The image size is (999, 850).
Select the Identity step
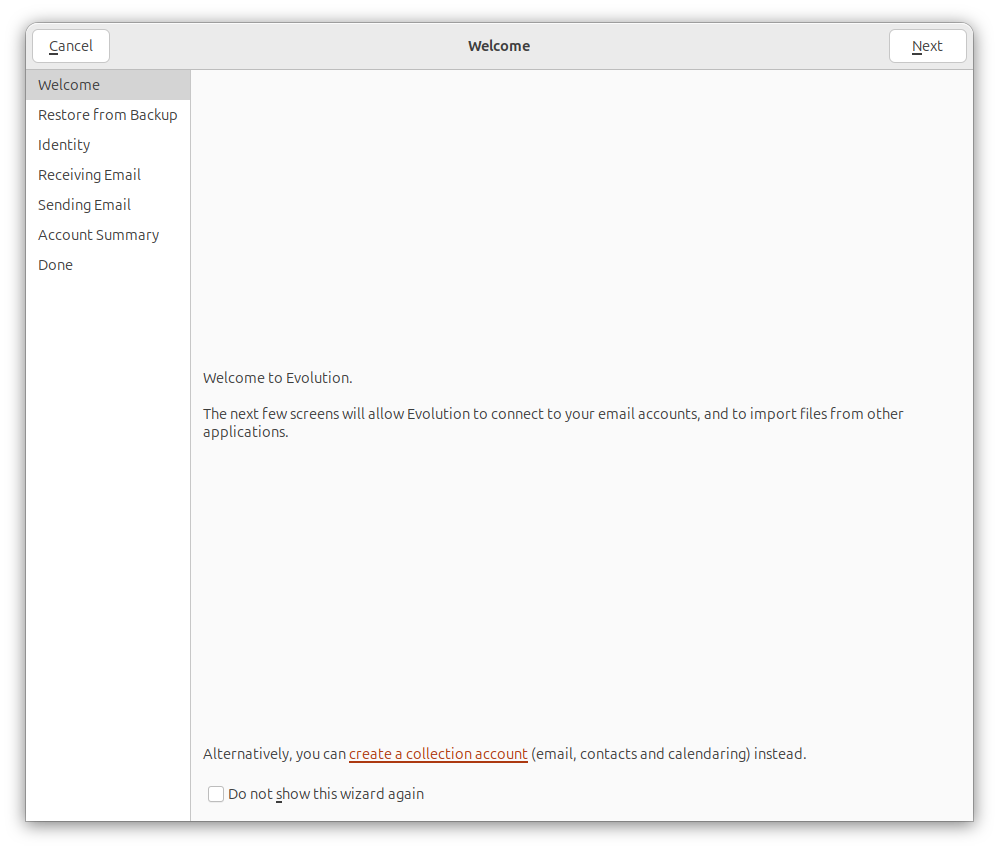click(x=108, y=145)
